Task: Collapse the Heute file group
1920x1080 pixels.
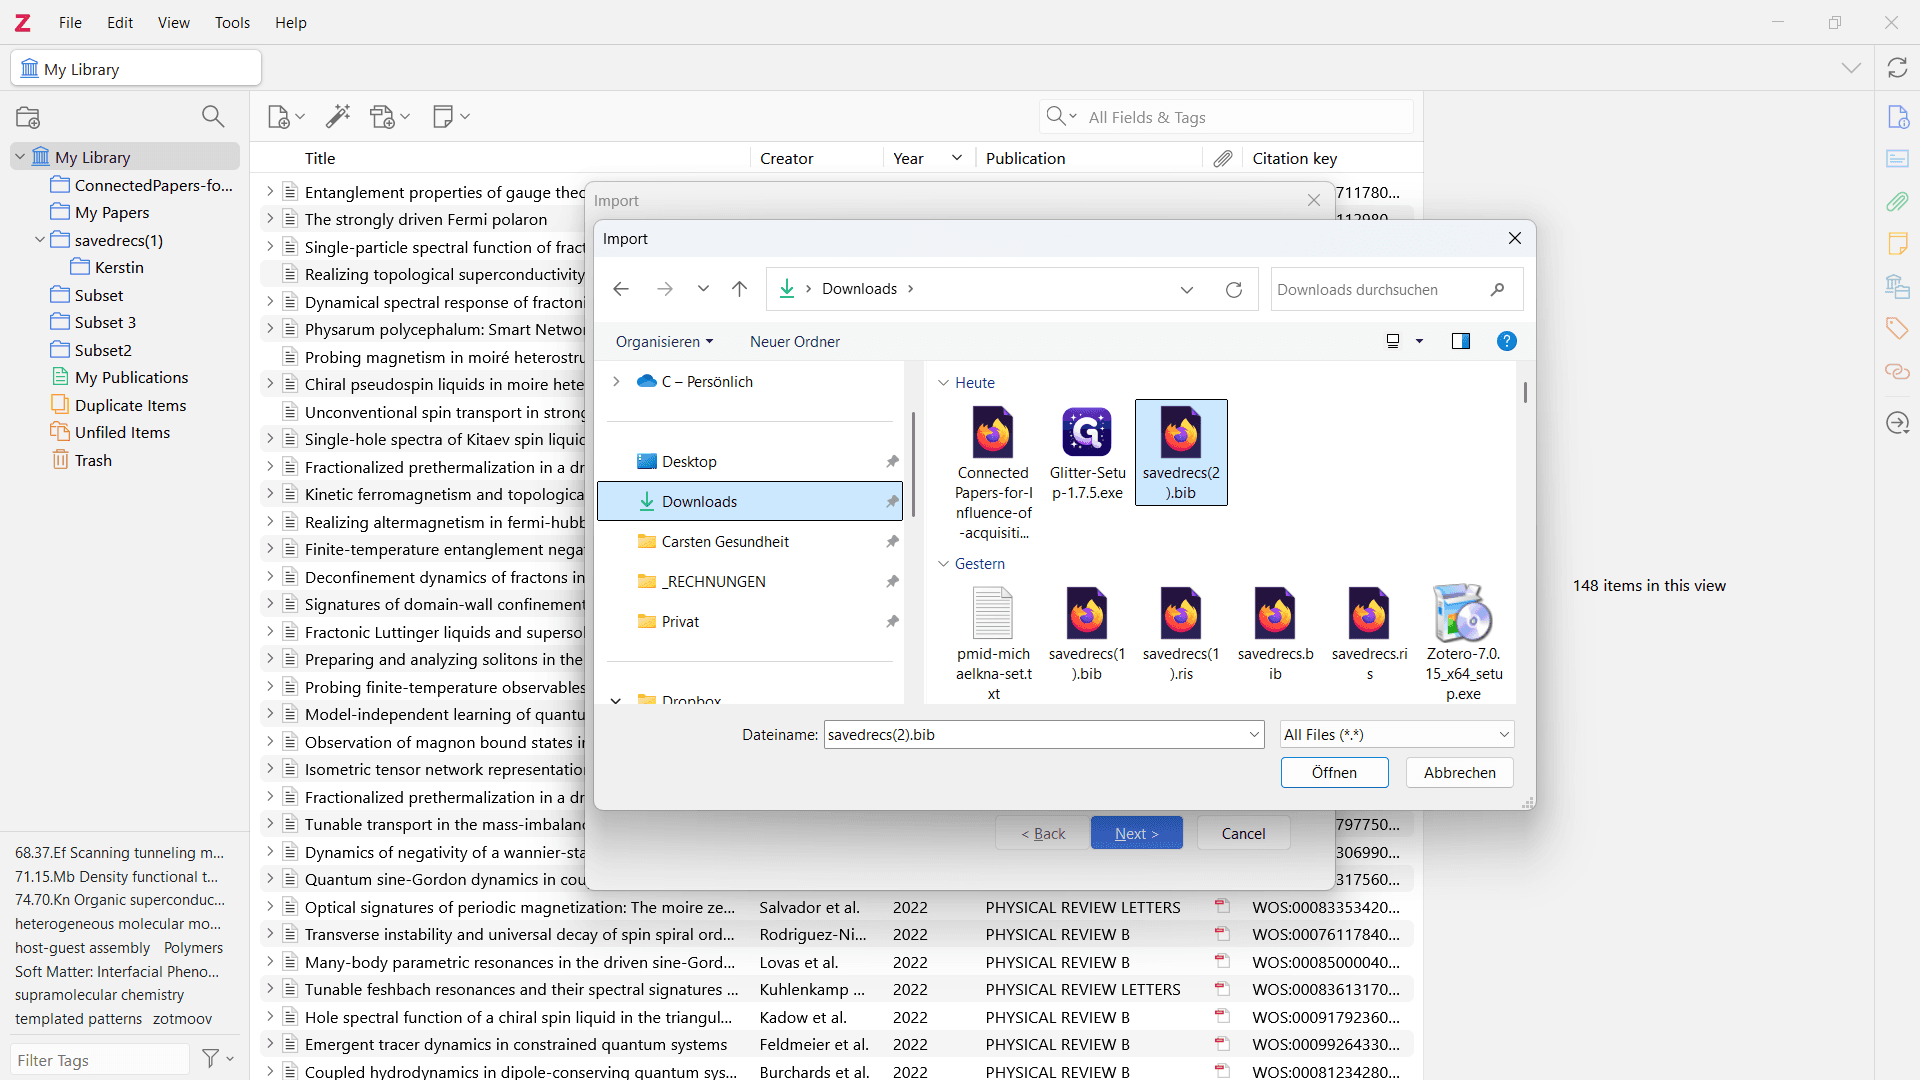Action: (x=943, y=383)
